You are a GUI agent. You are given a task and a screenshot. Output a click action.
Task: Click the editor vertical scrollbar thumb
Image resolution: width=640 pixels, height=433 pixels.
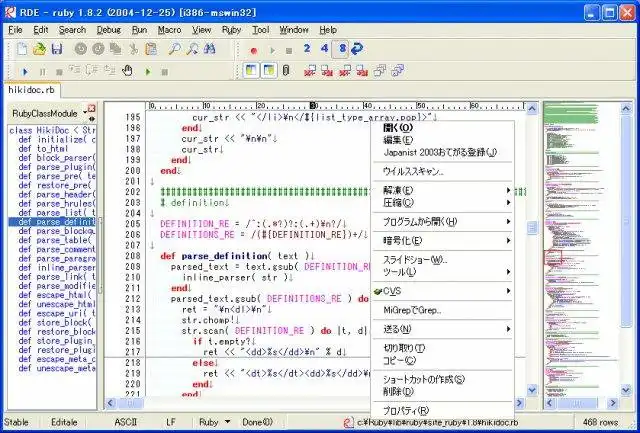[532, 228]
